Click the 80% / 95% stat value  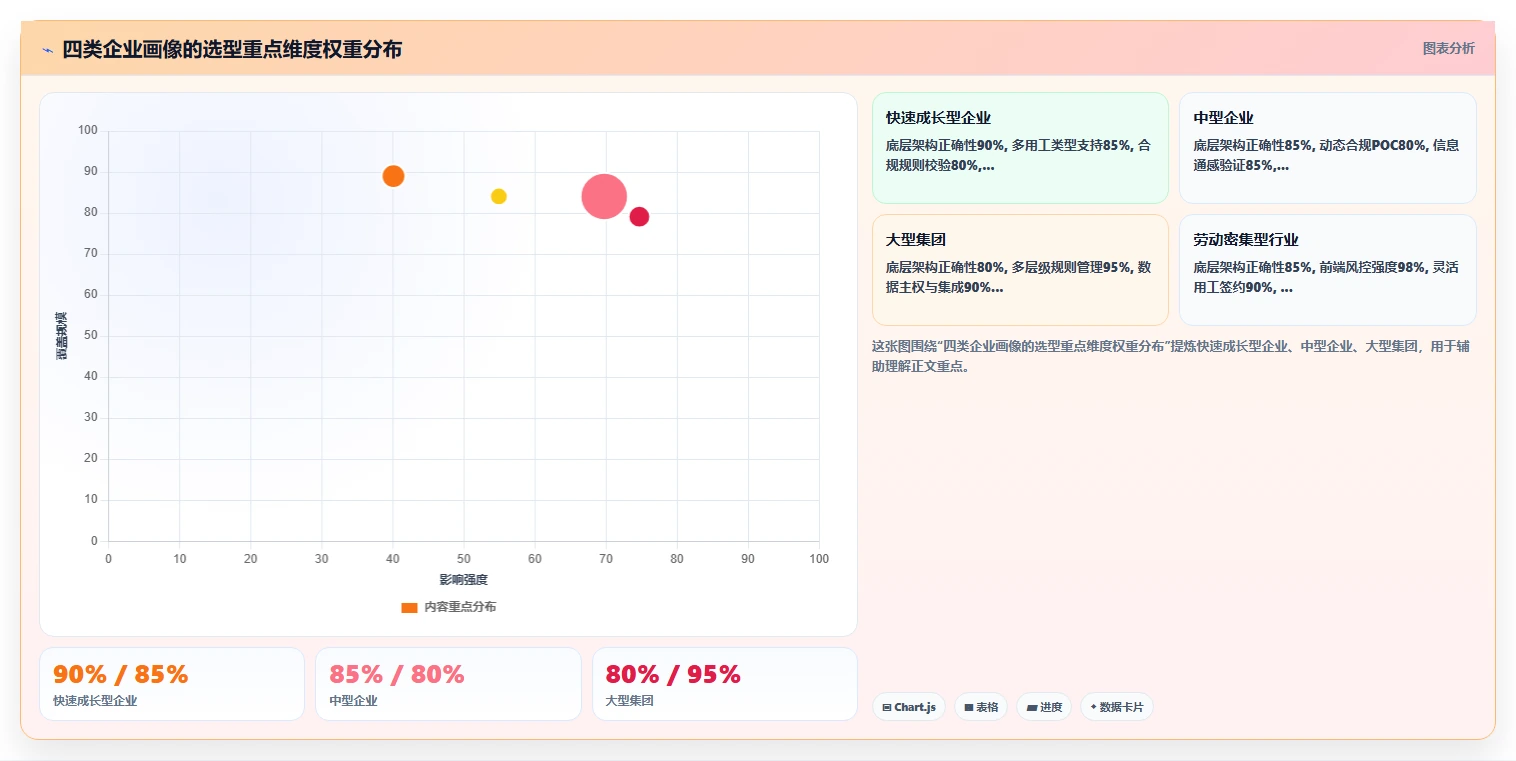(x=673, y=675)
